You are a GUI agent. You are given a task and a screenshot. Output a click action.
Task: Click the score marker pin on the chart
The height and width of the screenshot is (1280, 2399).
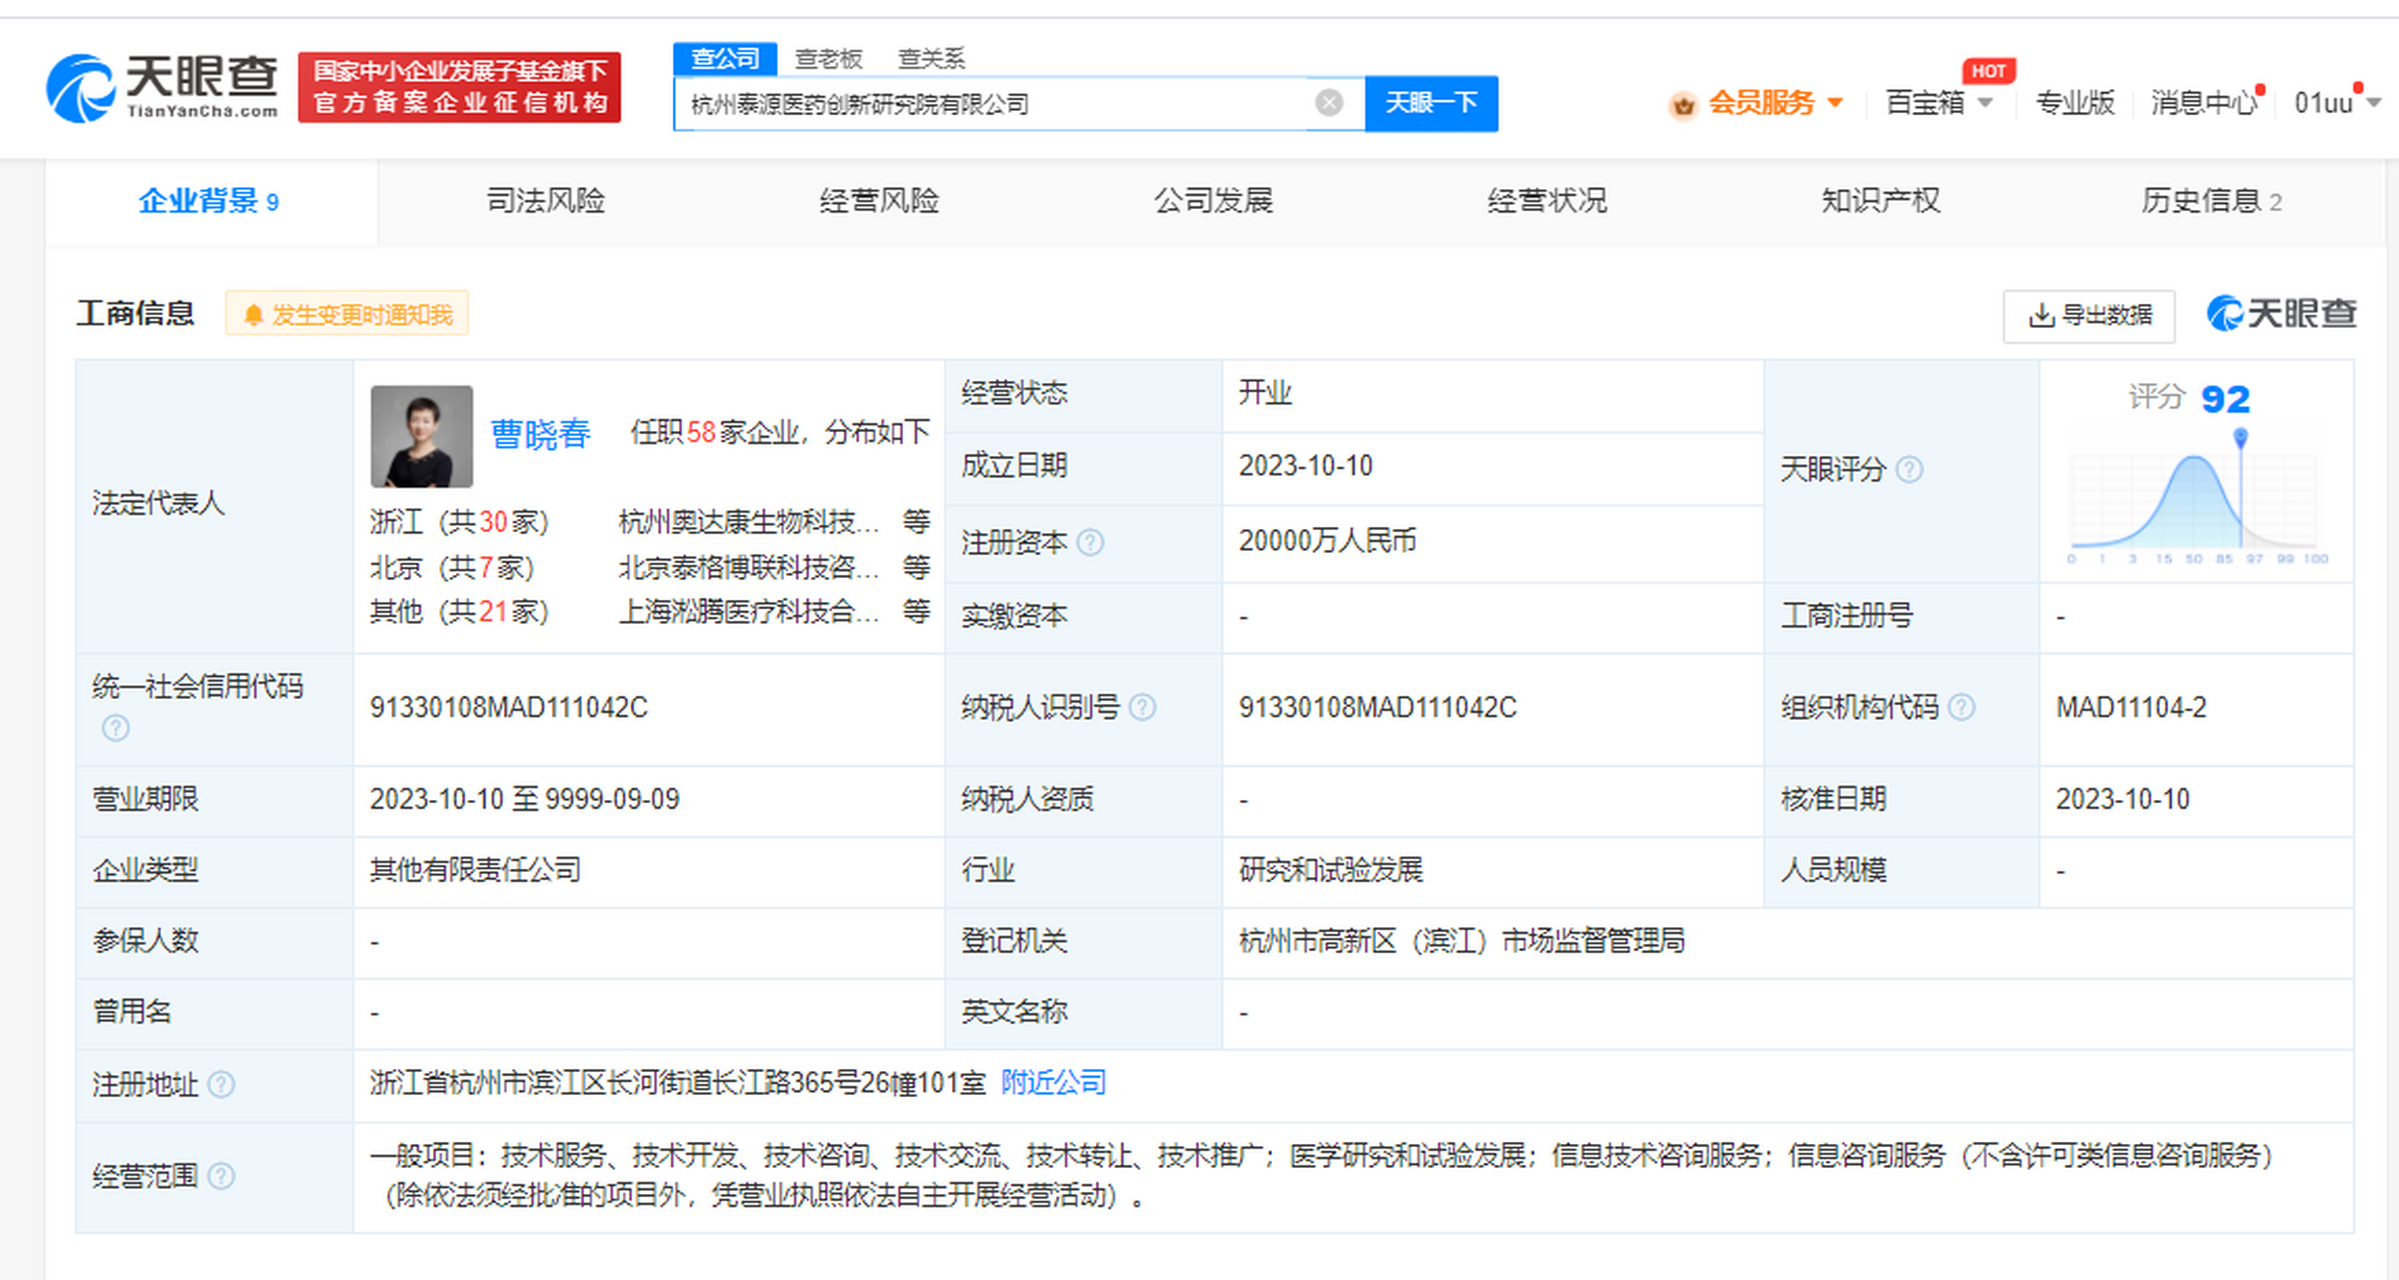(x=2241, y=438)
